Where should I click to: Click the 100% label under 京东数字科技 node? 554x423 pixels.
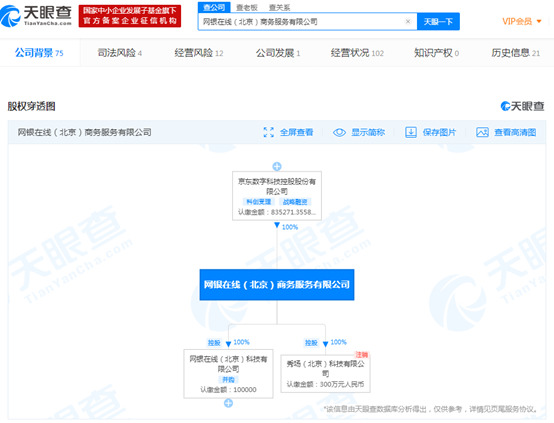290,227
